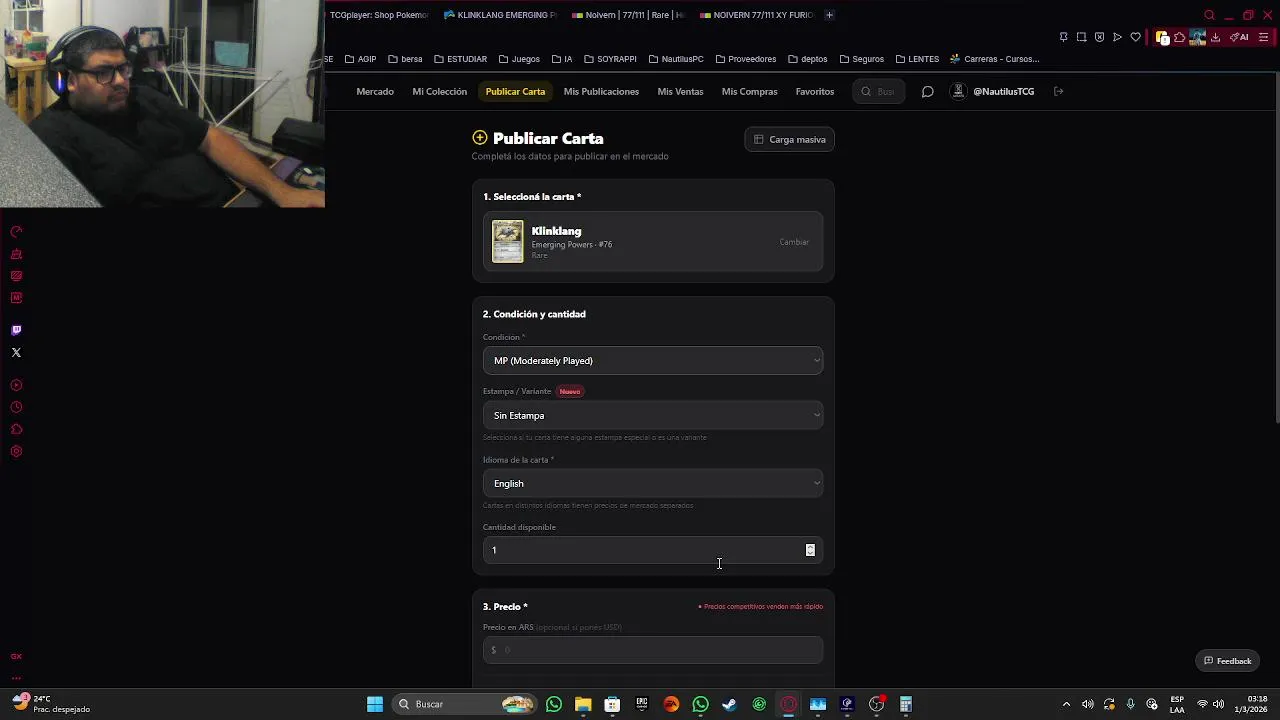Image resolution: width=1280 pixels, height=720 pixels.
Task: Click the ad blocker shield icon
Action: click(1099, 37)
